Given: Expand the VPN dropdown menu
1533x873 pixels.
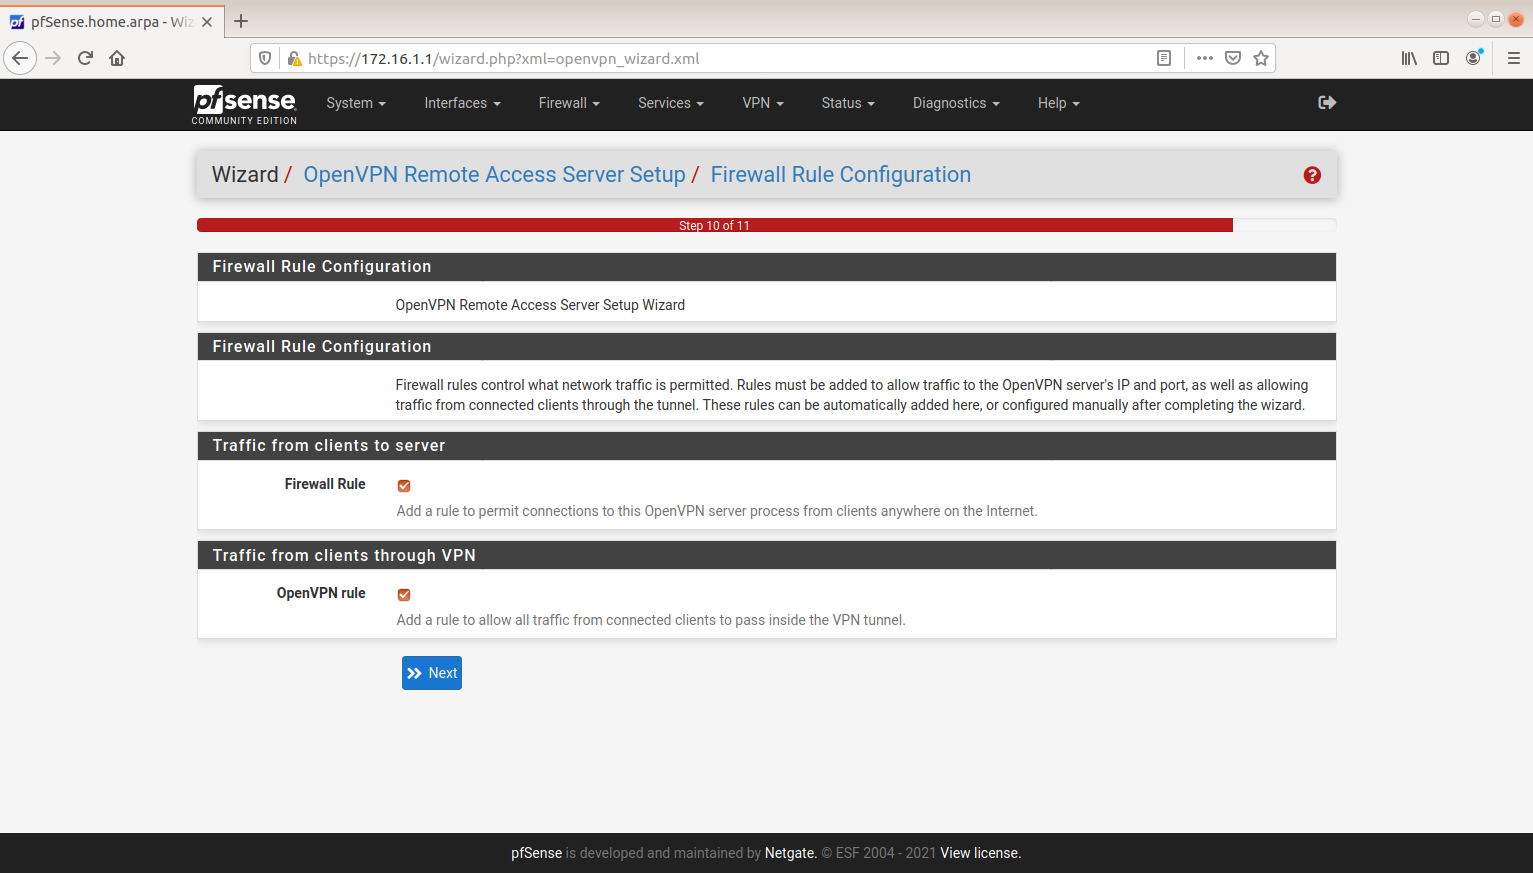Looking at the screenshot, I should [763, 103].
